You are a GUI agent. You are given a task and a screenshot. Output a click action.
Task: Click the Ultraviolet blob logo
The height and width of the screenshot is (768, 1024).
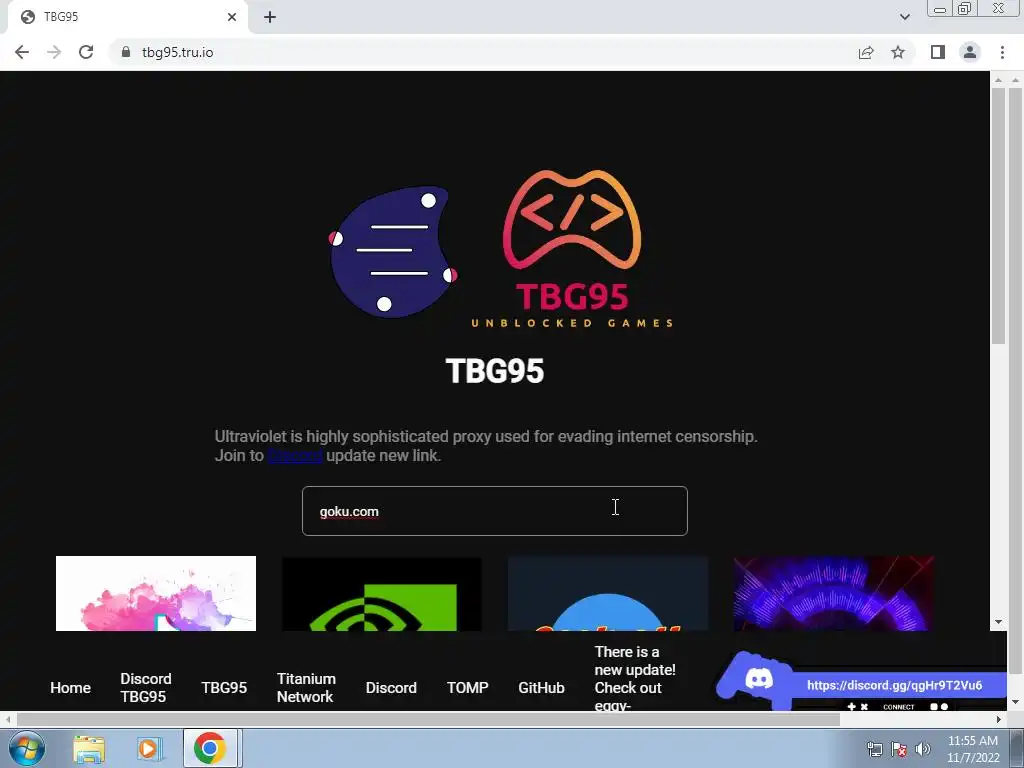pyautogui.click(x=393, y=251)
